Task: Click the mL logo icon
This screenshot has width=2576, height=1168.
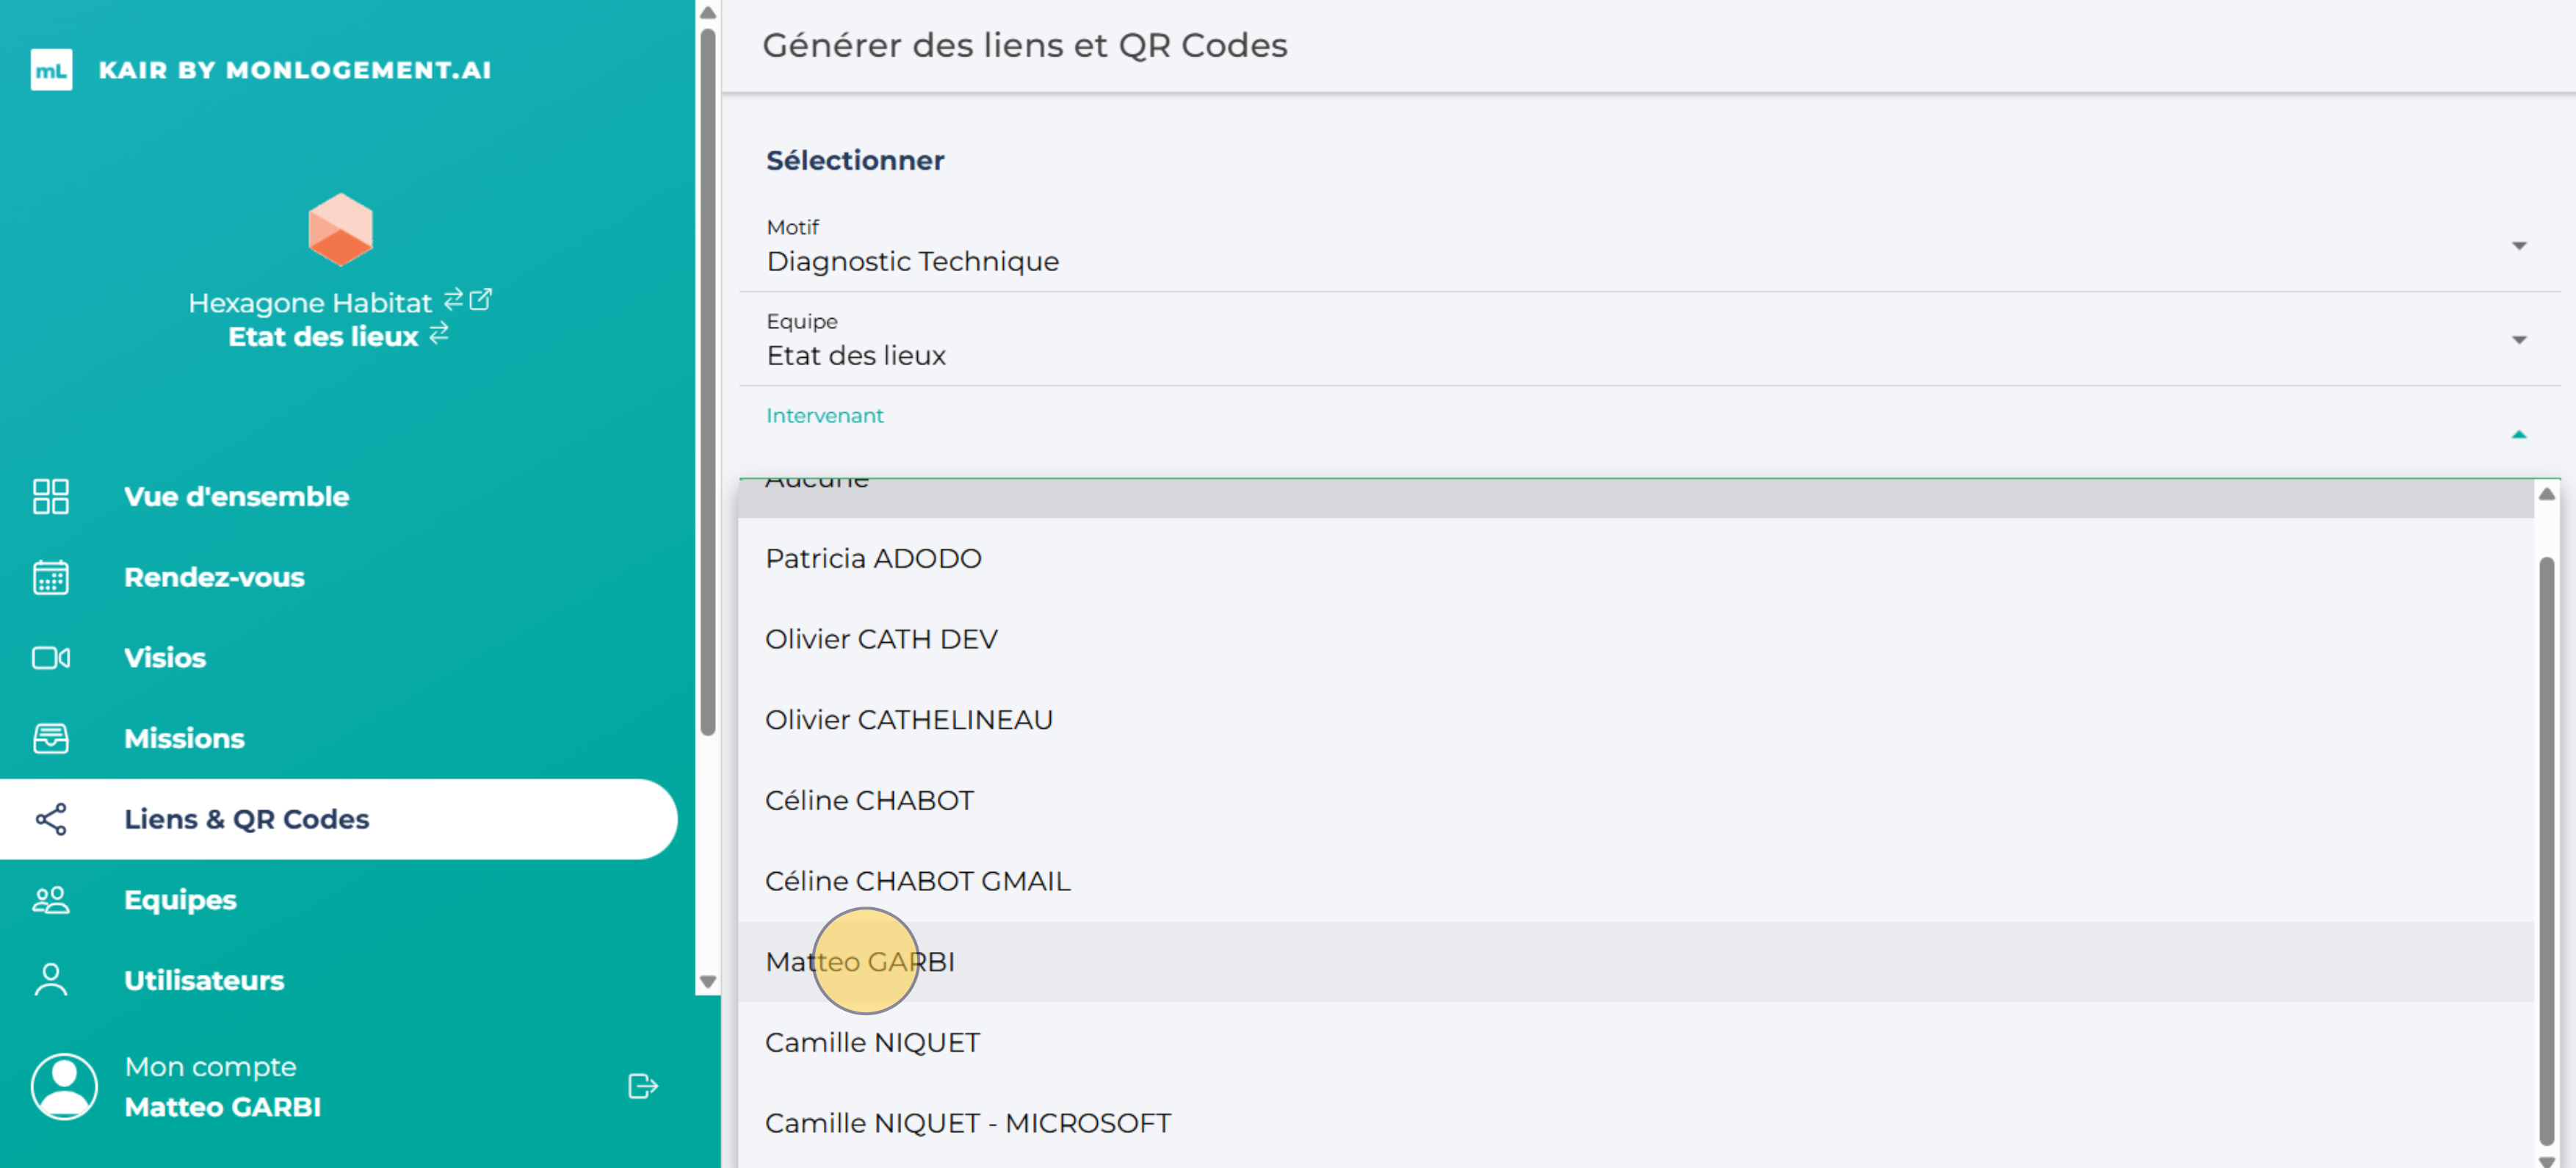Action: [x=51, y=70]
